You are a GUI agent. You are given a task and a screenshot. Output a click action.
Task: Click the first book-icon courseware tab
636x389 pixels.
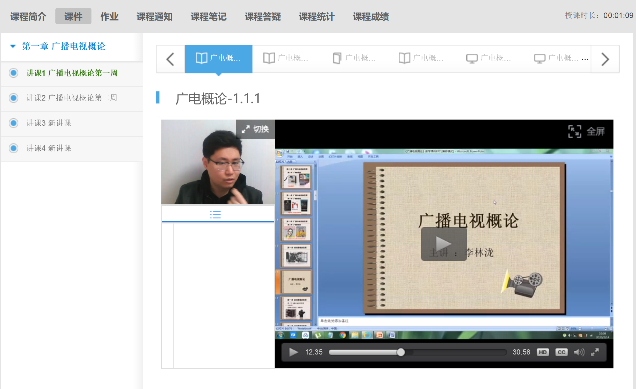coord(219,58)
